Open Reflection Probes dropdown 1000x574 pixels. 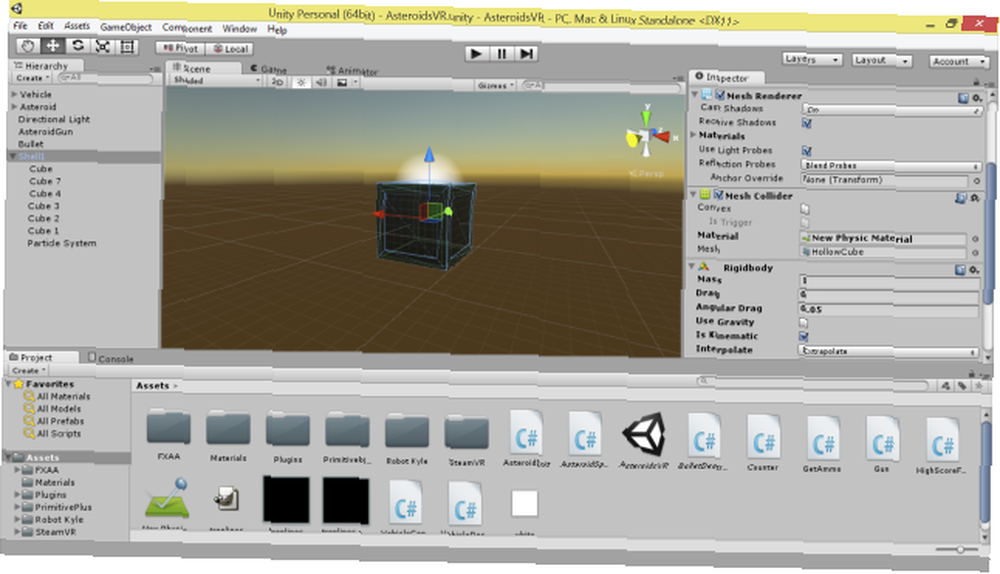[891, 166]
